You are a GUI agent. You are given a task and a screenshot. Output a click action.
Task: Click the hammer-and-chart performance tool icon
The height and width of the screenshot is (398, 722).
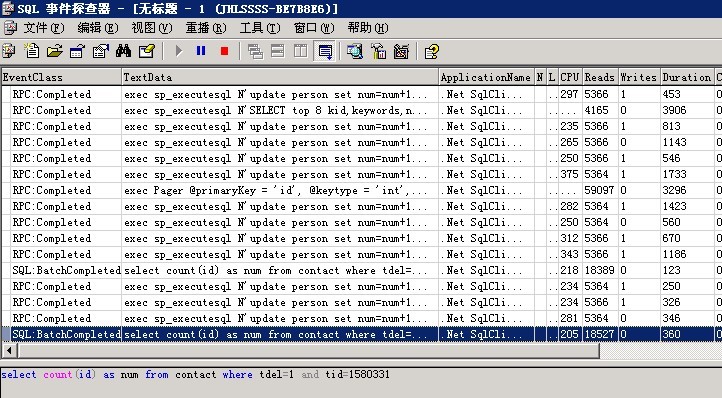point(378,51)
